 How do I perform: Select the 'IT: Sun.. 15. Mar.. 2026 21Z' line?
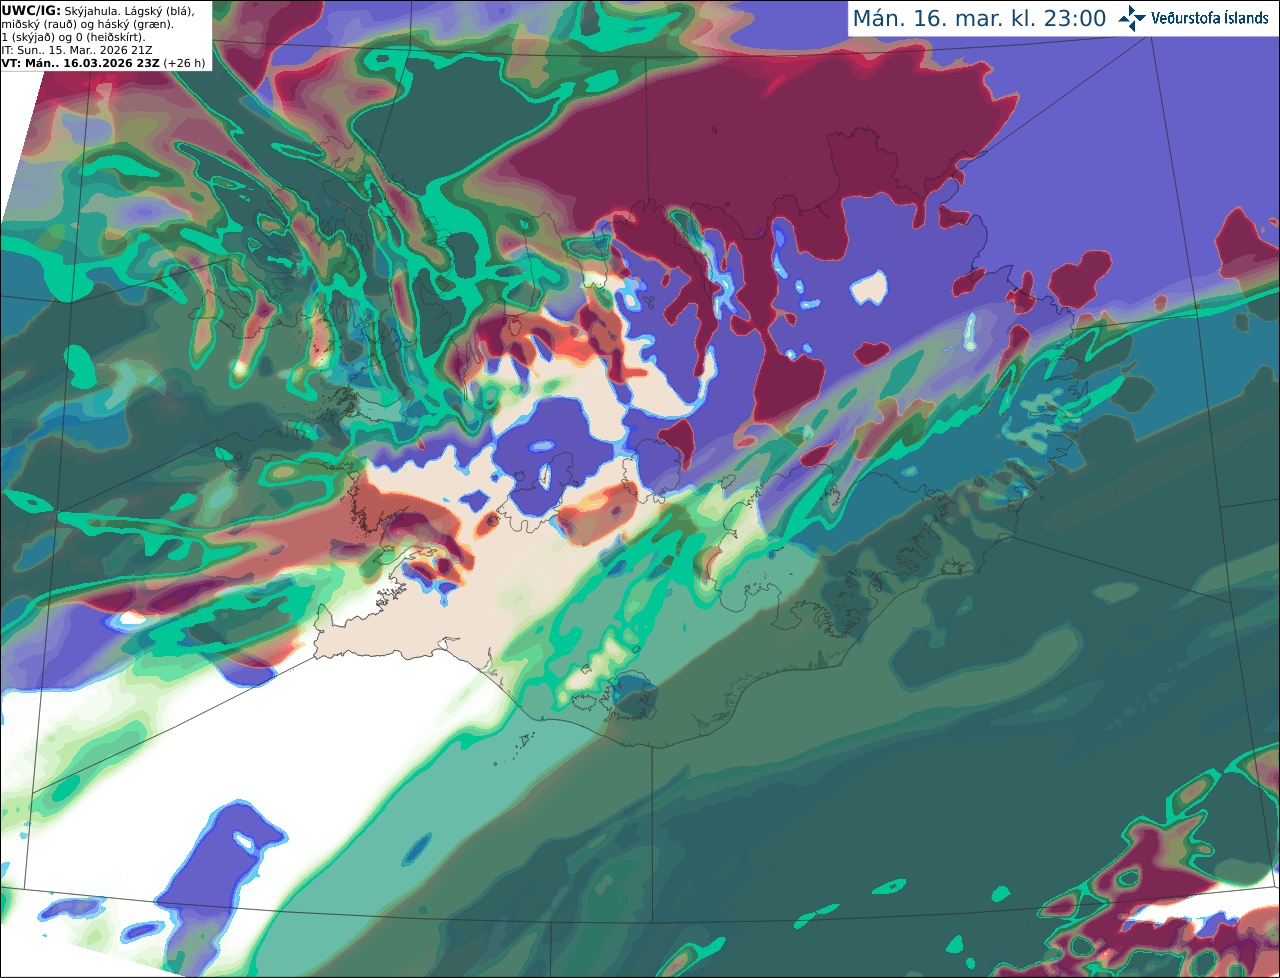point(77,49)
